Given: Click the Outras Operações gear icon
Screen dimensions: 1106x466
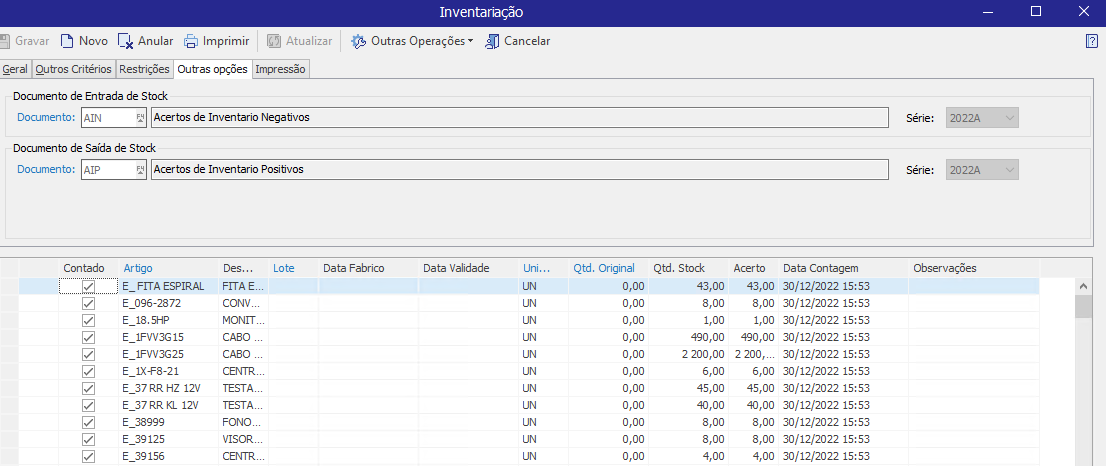Looking at the screenshot, I should [358, 41].
